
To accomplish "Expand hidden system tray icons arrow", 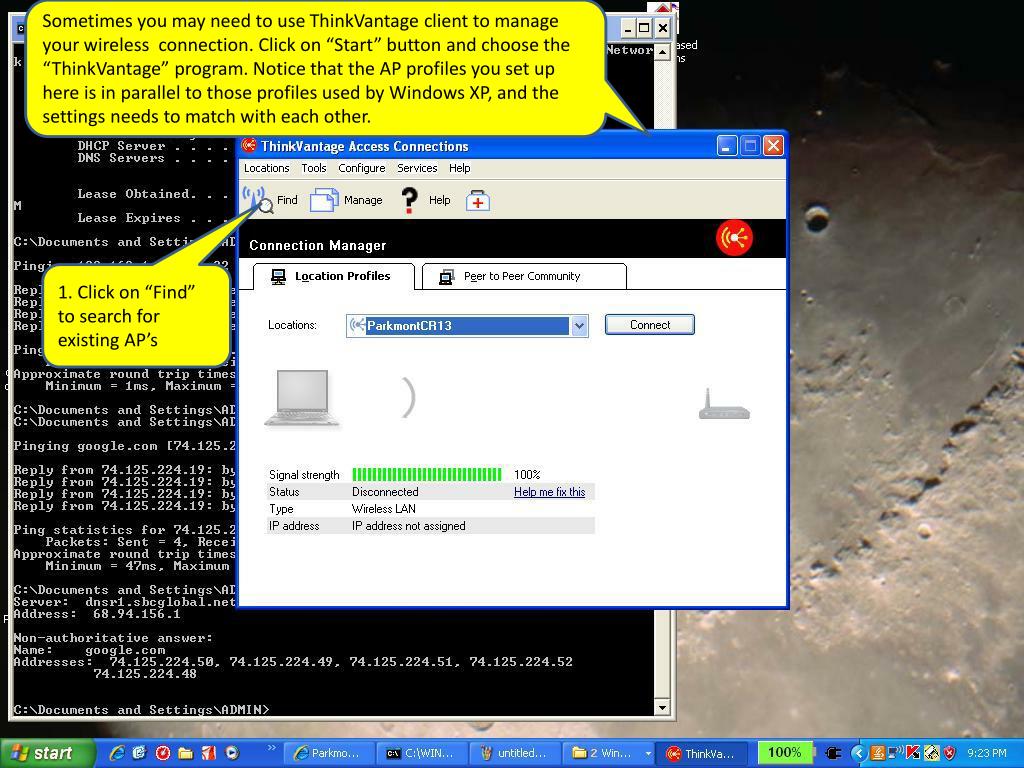I will click(858, 753).
